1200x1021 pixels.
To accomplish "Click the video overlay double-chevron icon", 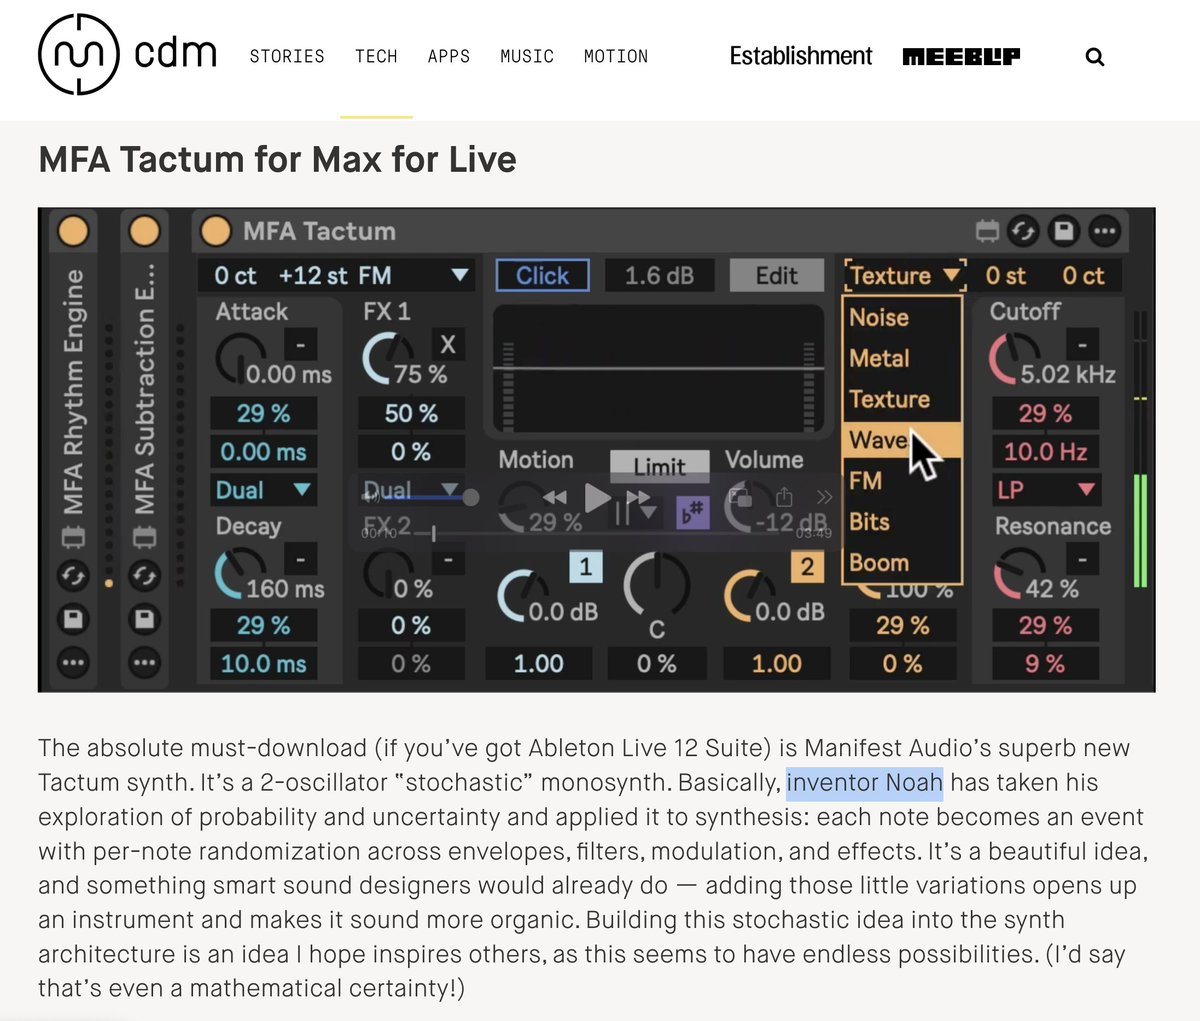I will 824,497.
